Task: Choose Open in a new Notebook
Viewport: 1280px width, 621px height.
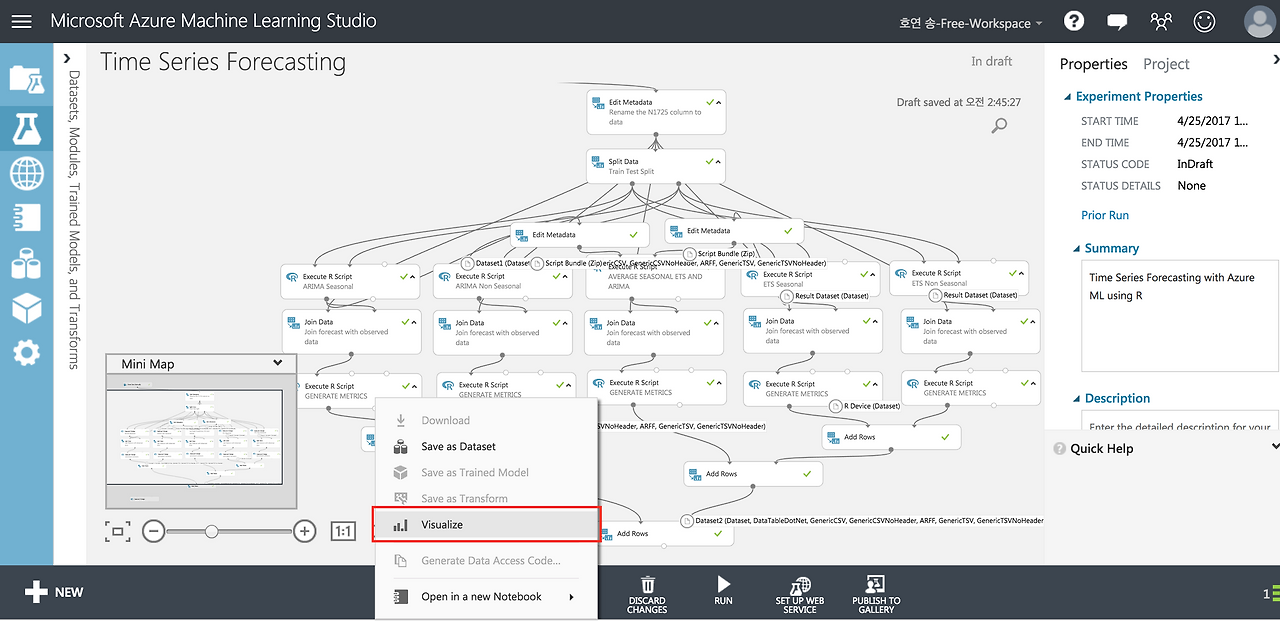Action: click(486, 597)
